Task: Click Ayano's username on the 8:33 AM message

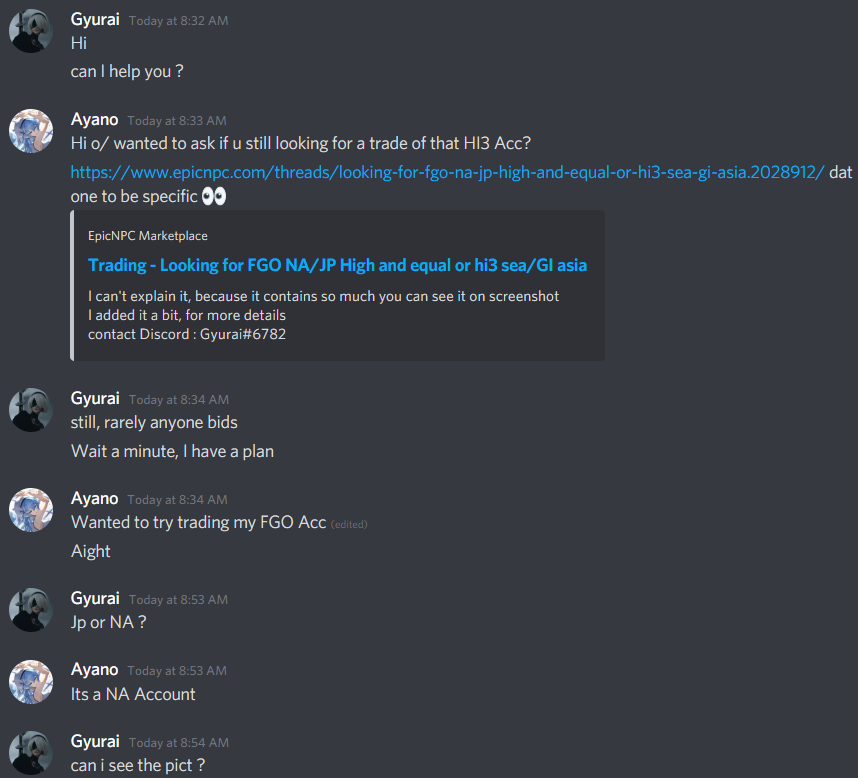Action: tap(94, 120)
